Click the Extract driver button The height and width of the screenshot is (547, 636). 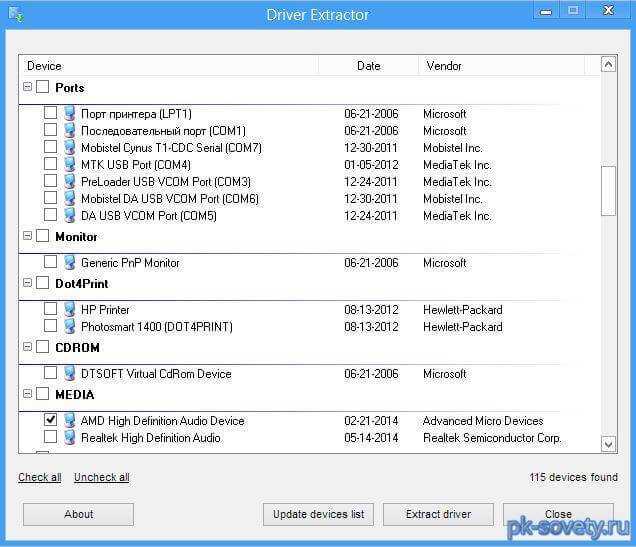pyautogui.click(x=438, y=514)
